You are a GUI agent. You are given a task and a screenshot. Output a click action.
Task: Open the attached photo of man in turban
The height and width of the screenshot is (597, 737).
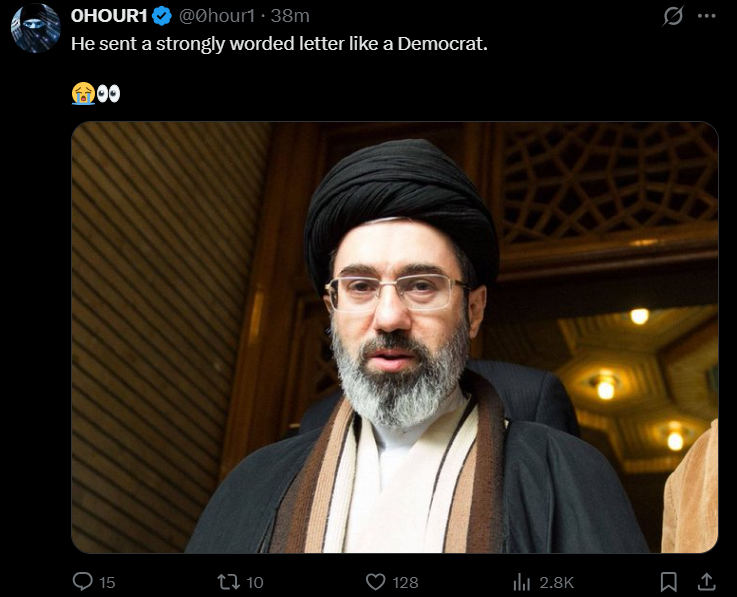click(394, 337)
